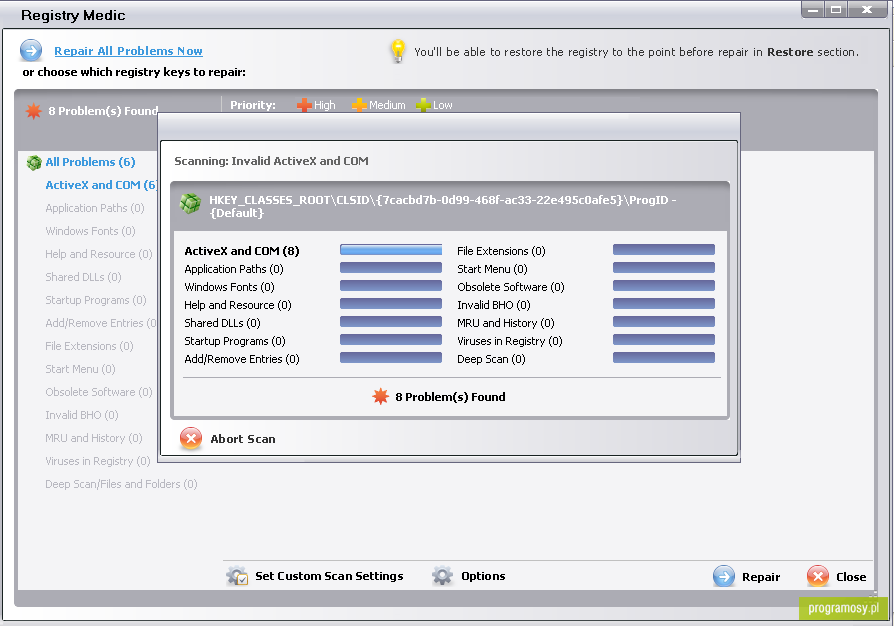Click the gear icon for Set Custom Scan Settings

237,576
